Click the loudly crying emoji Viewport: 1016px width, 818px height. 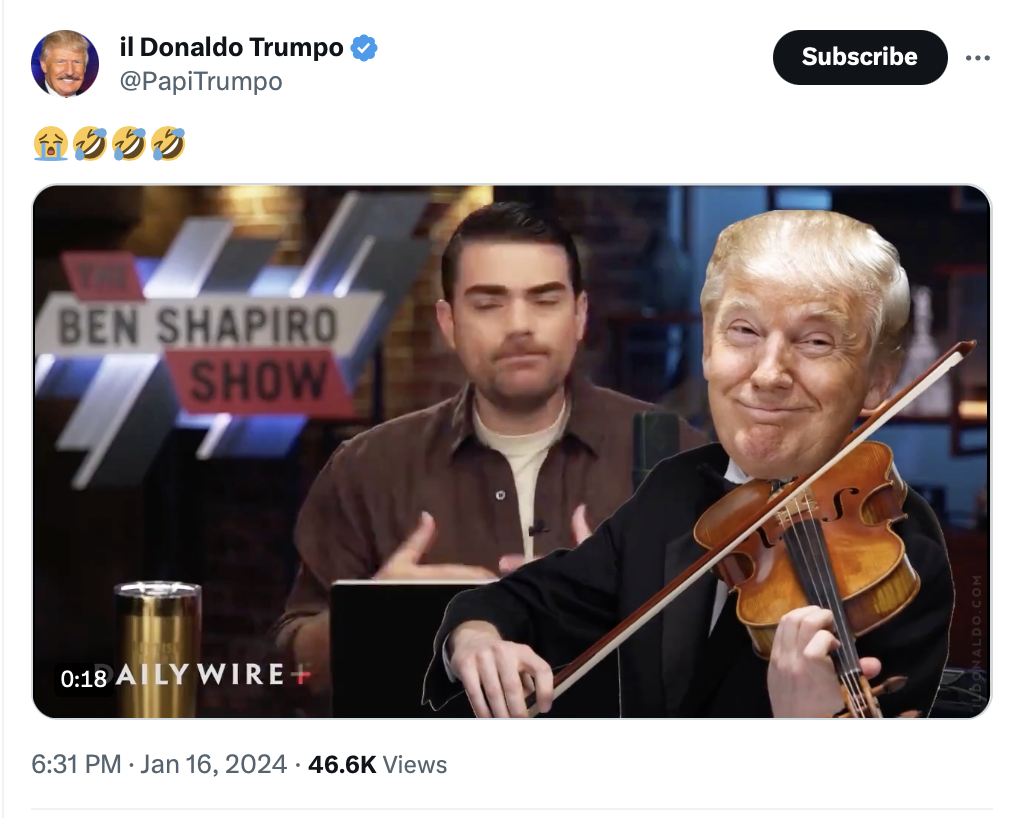pos(51,143)
